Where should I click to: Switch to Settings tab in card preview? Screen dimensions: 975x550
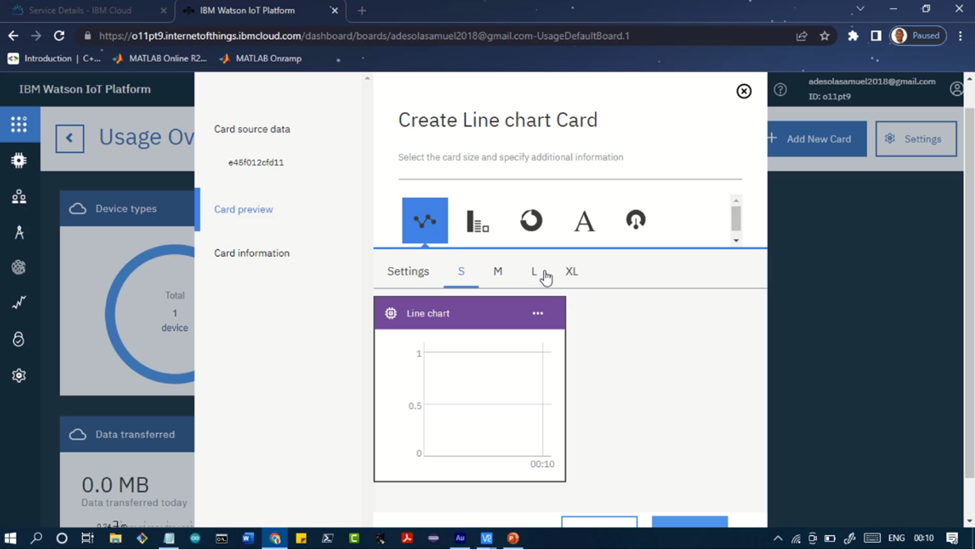[x=408, y=271]
